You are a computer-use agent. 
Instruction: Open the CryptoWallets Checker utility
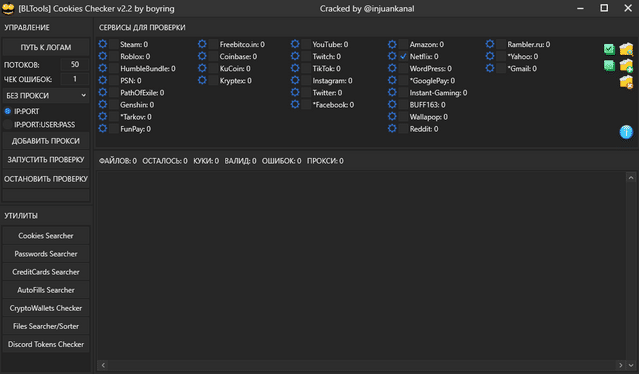46,308
